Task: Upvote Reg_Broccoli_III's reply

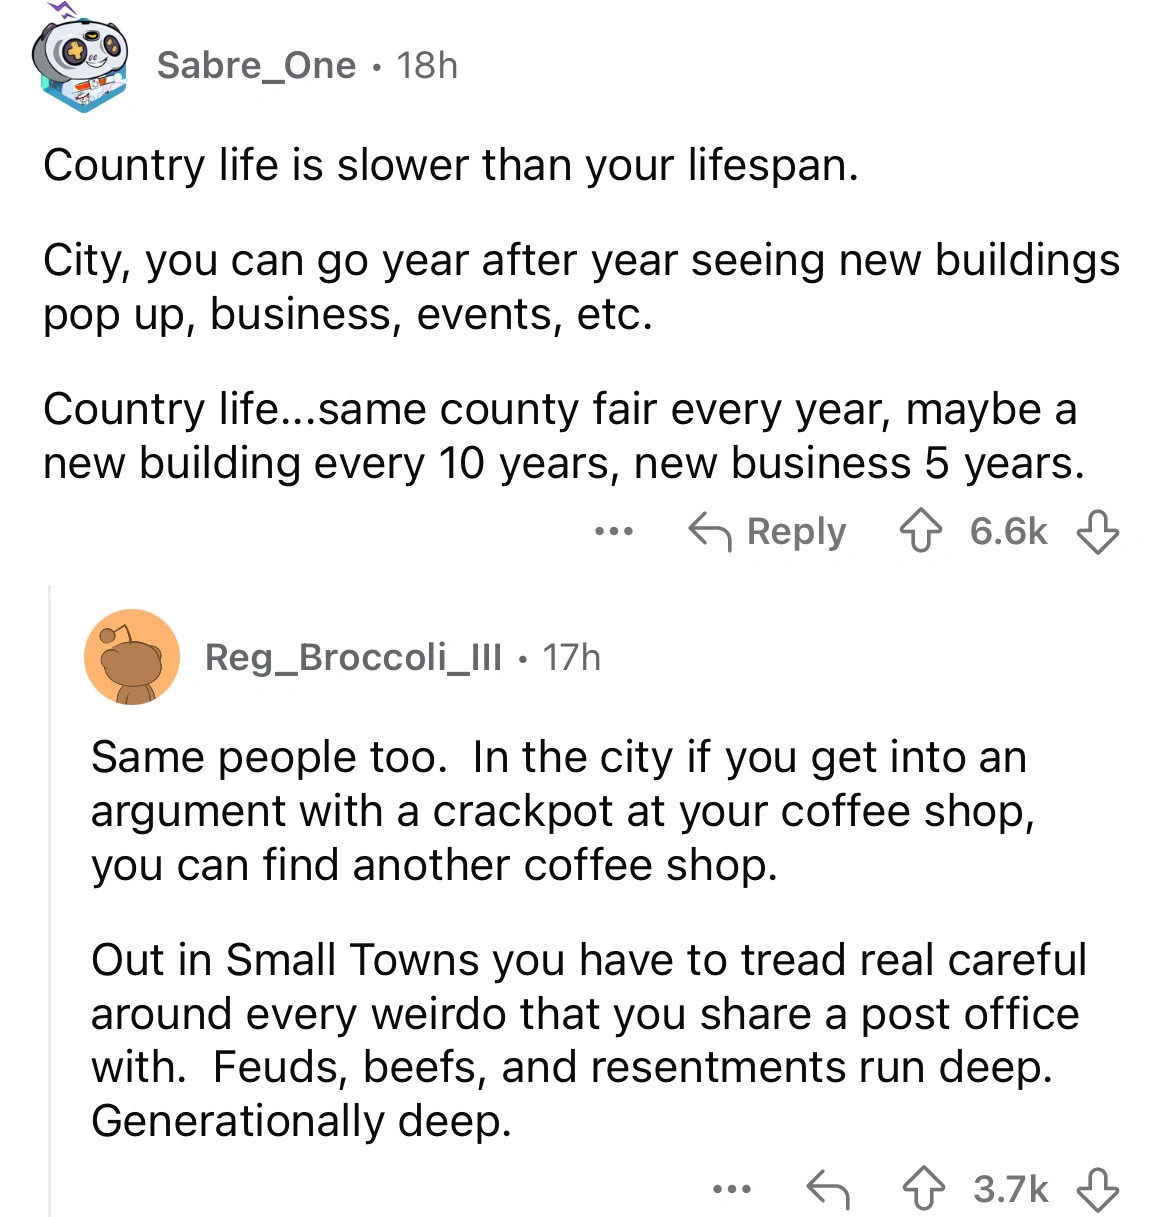Action: coord(924,1189)
